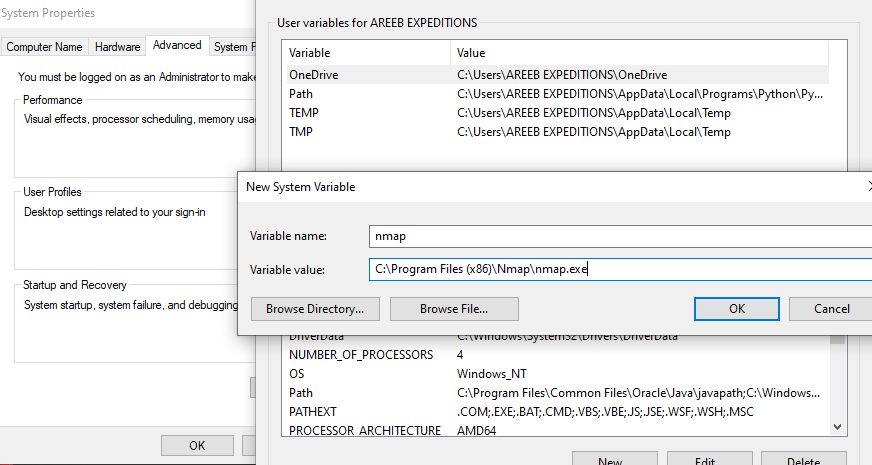Select the OS system variable row

[557, 374]
